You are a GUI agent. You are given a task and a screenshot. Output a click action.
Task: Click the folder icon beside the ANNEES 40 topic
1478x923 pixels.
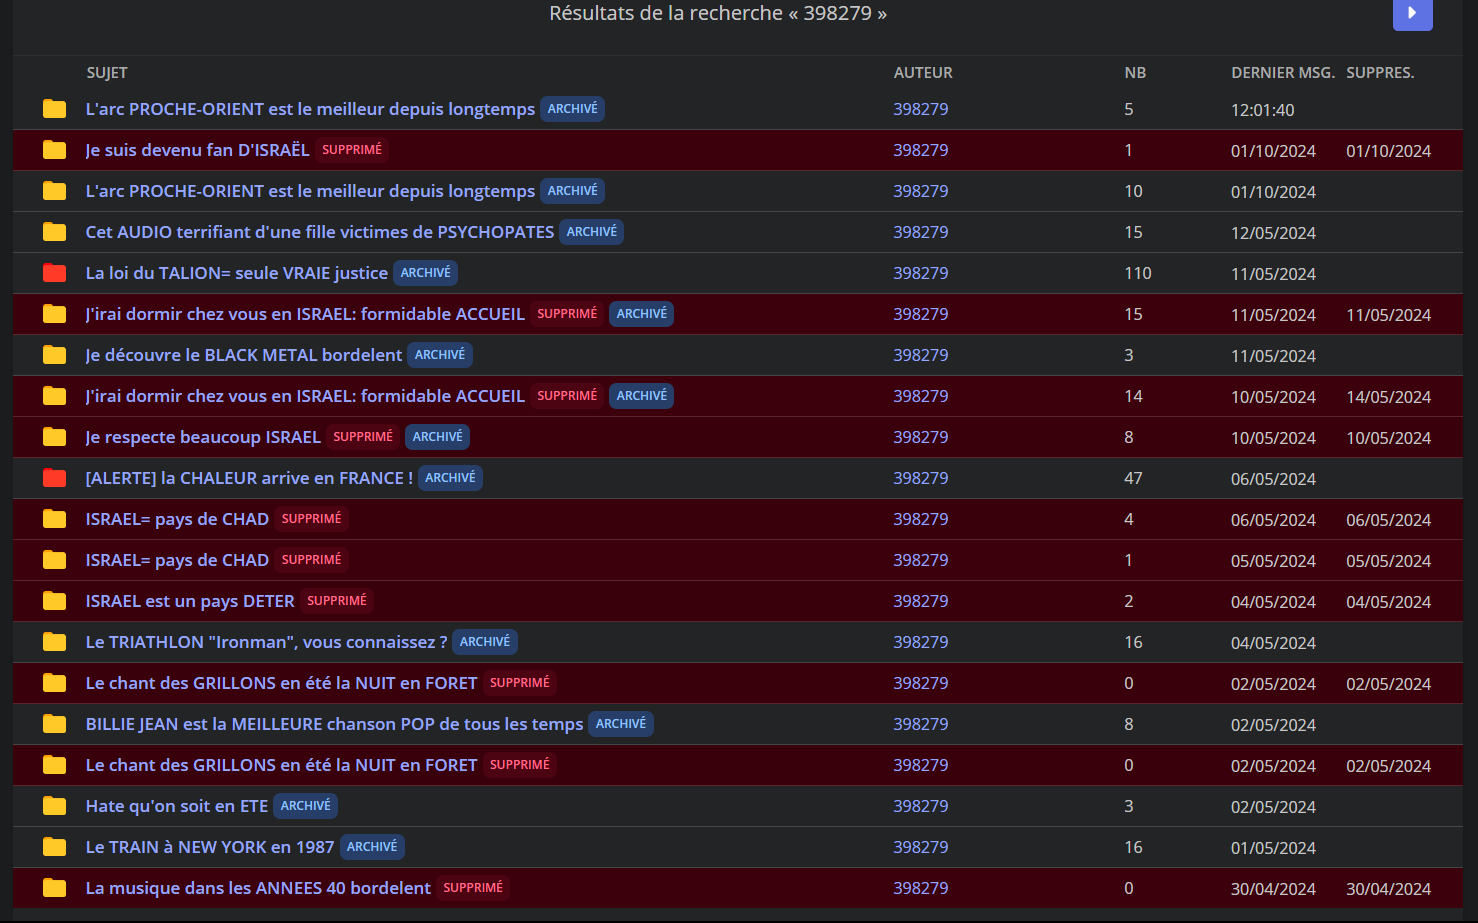click(55, 888)
